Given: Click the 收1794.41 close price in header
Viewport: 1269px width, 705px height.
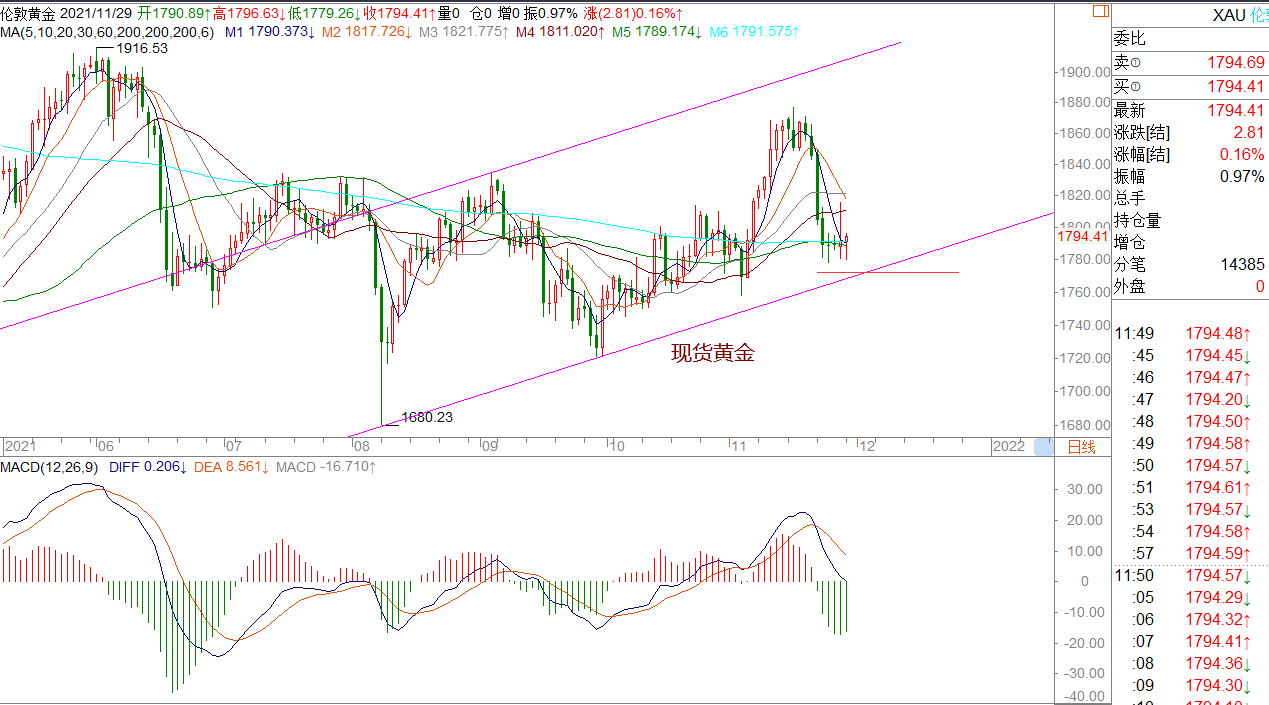Looking at the screenshot, I should tap(400, 14).
